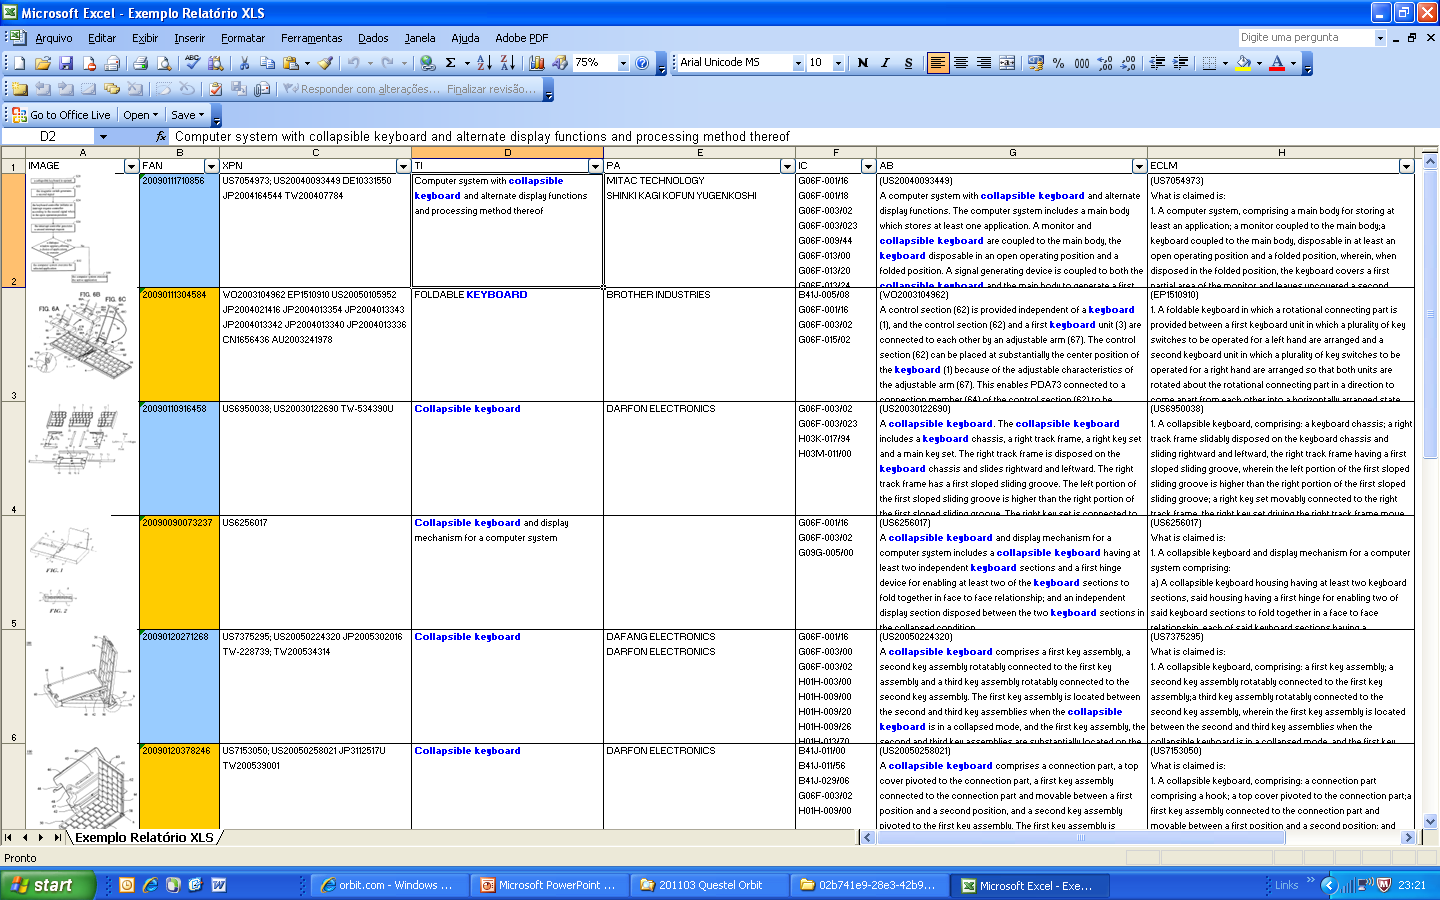Create a new blank workbook
Image resolution: width=1440 pixels, height=900 pixels.
(19, 62)
